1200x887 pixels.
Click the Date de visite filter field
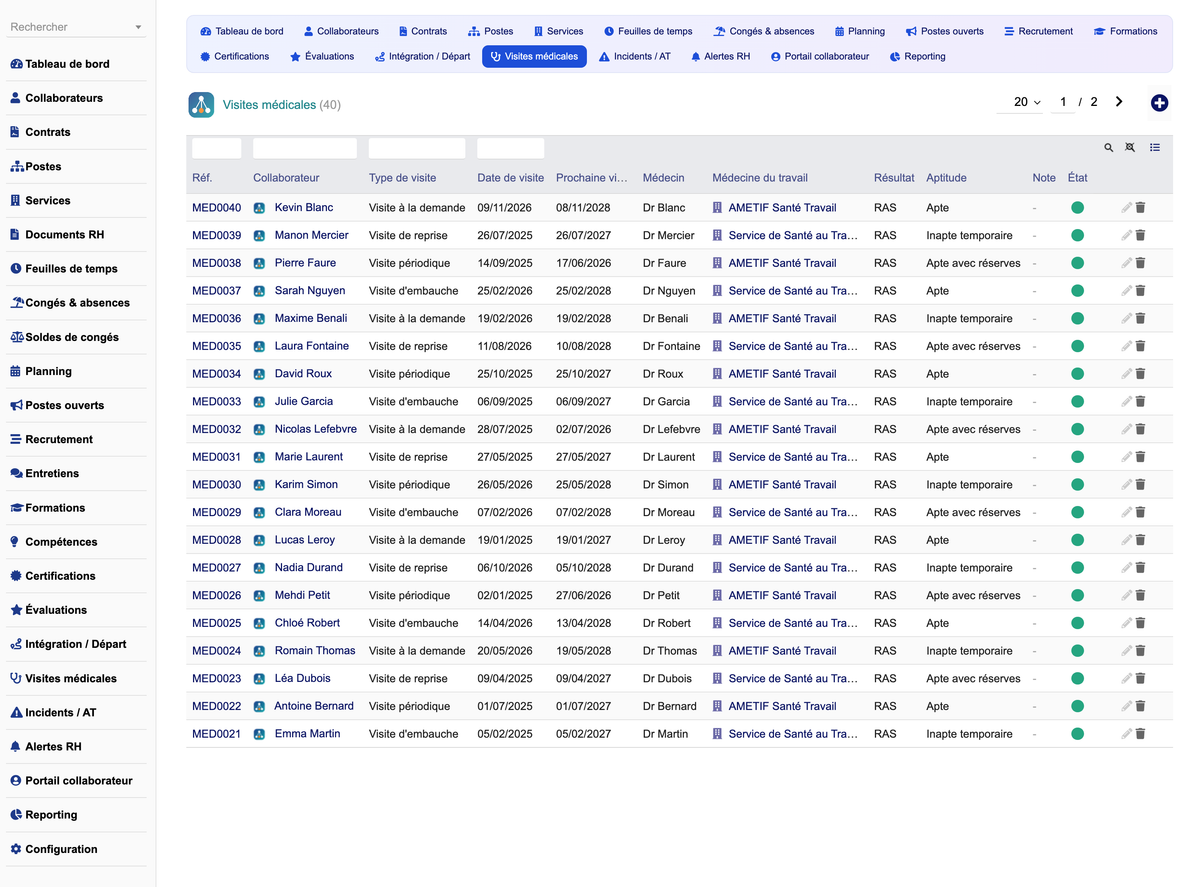coord(510,148)
